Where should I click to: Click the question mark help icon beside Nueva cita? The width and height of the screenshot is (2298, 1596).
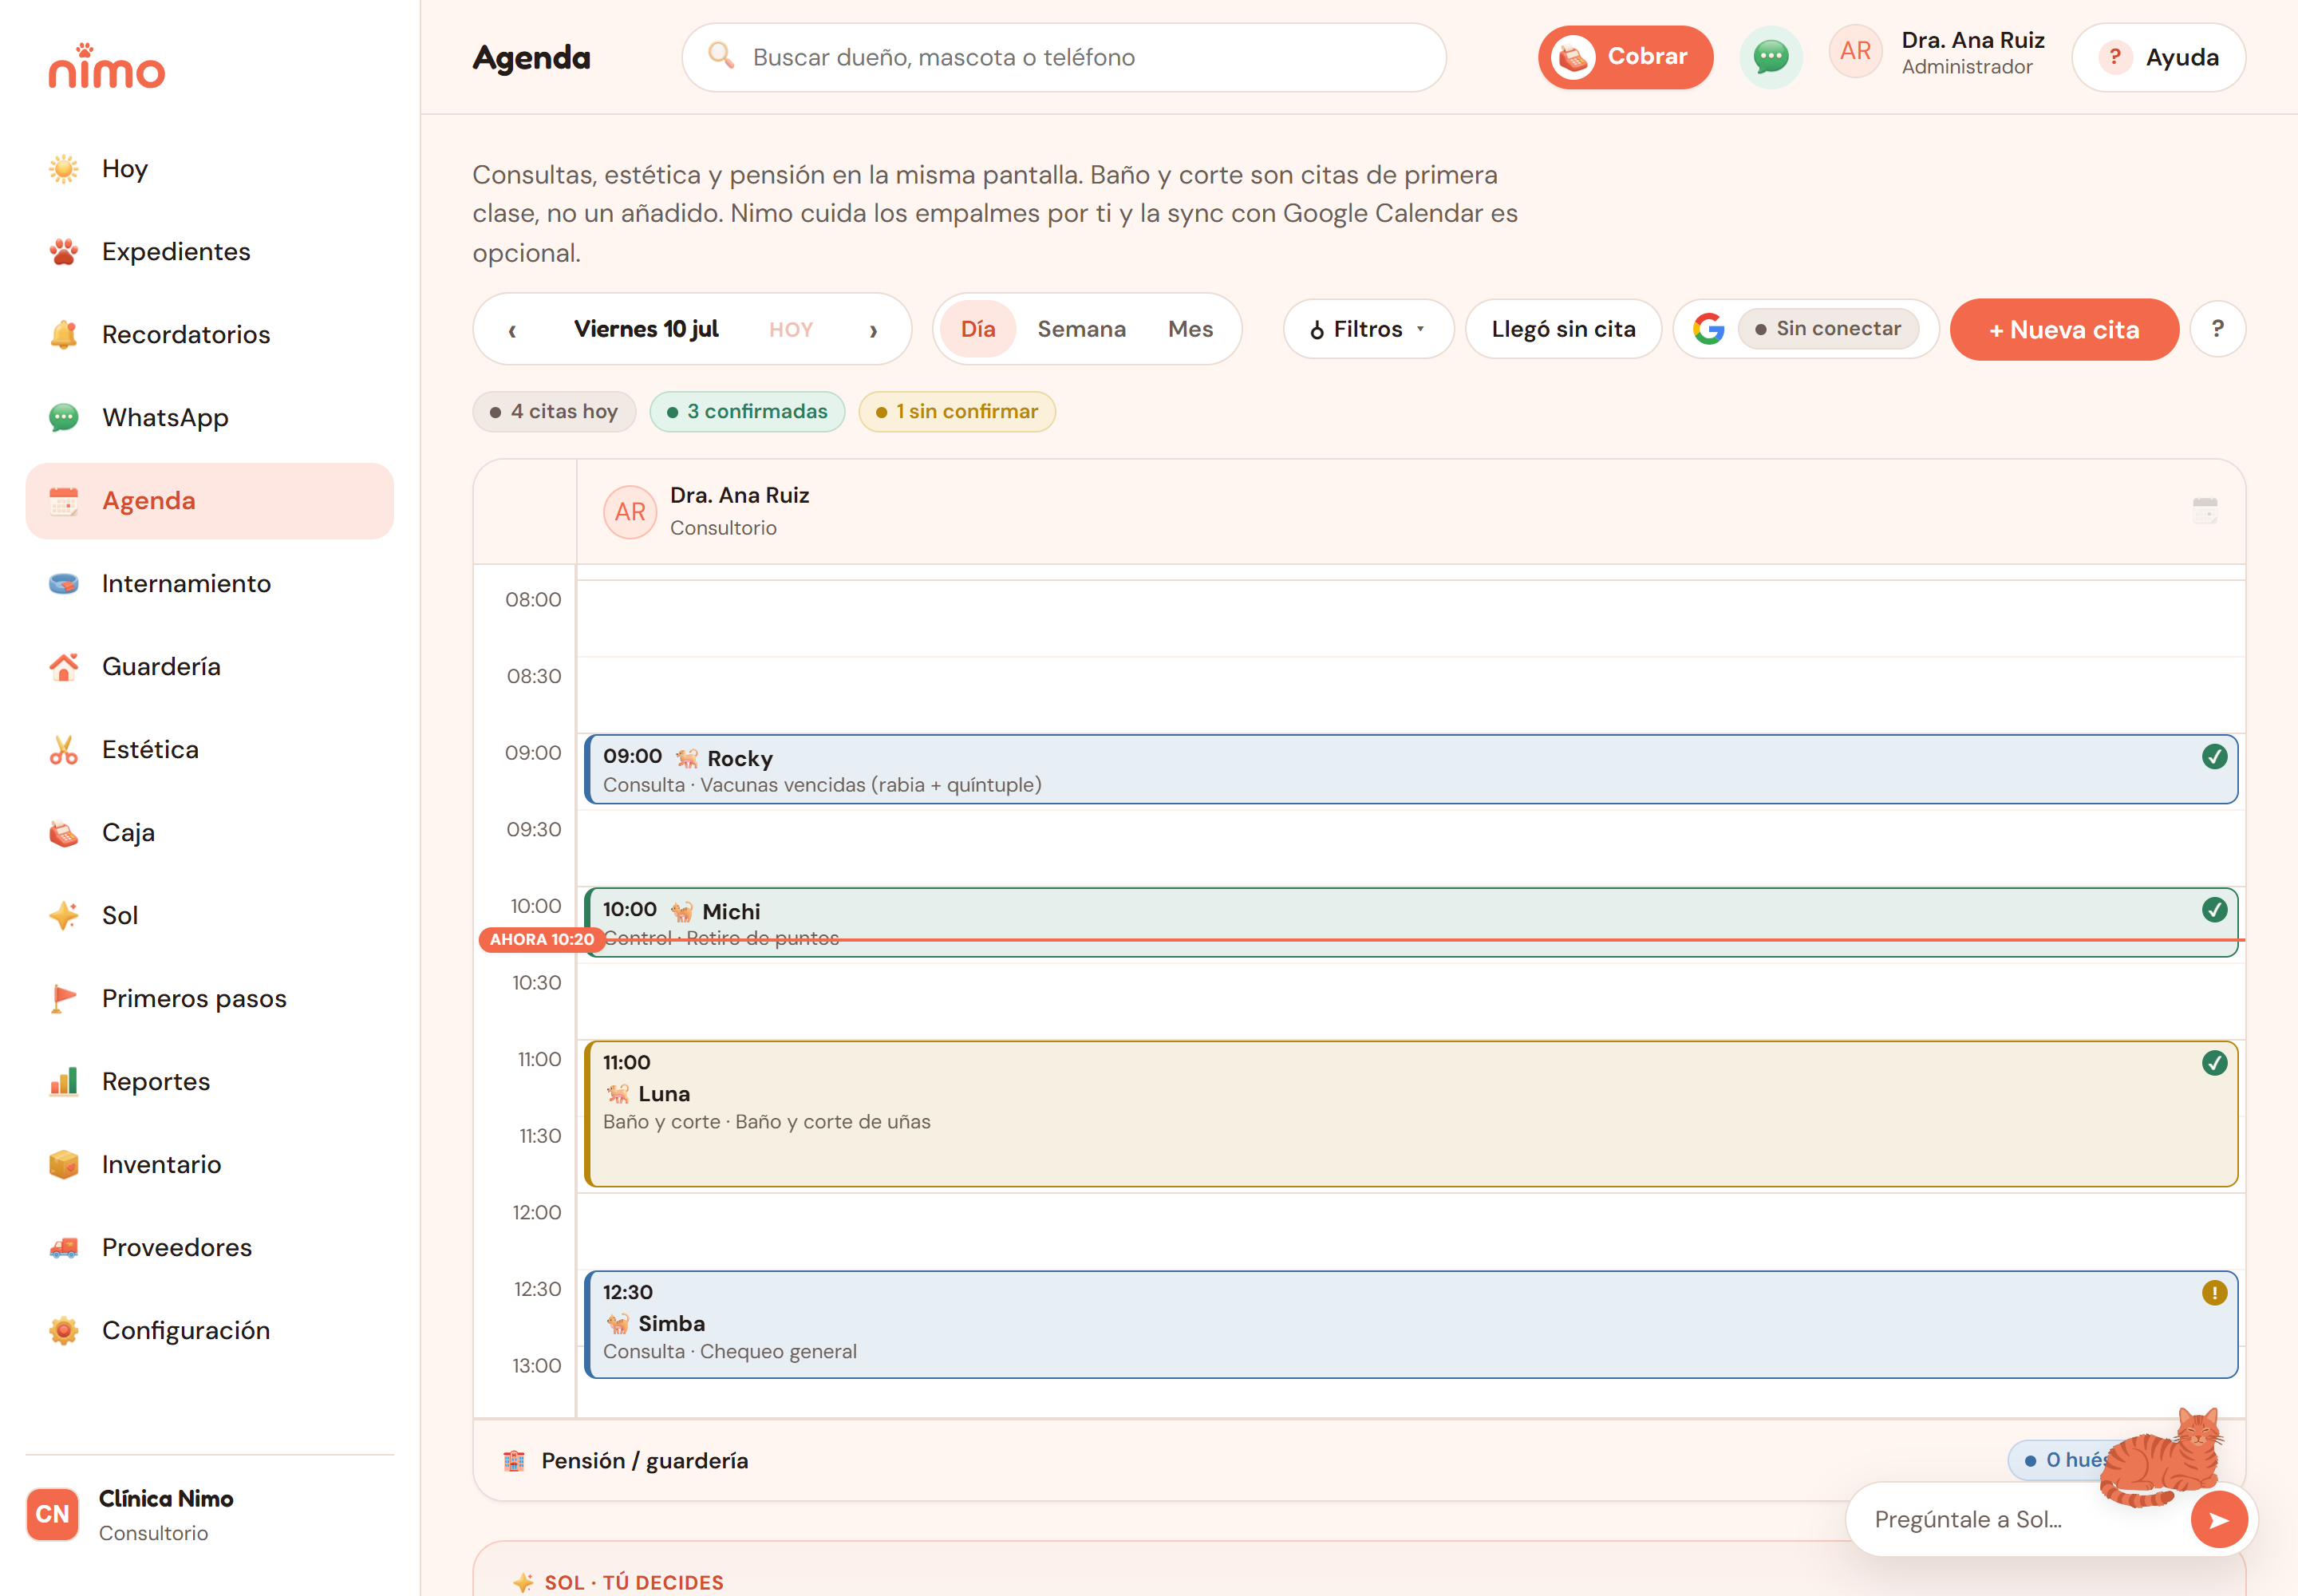(2217, 329)
